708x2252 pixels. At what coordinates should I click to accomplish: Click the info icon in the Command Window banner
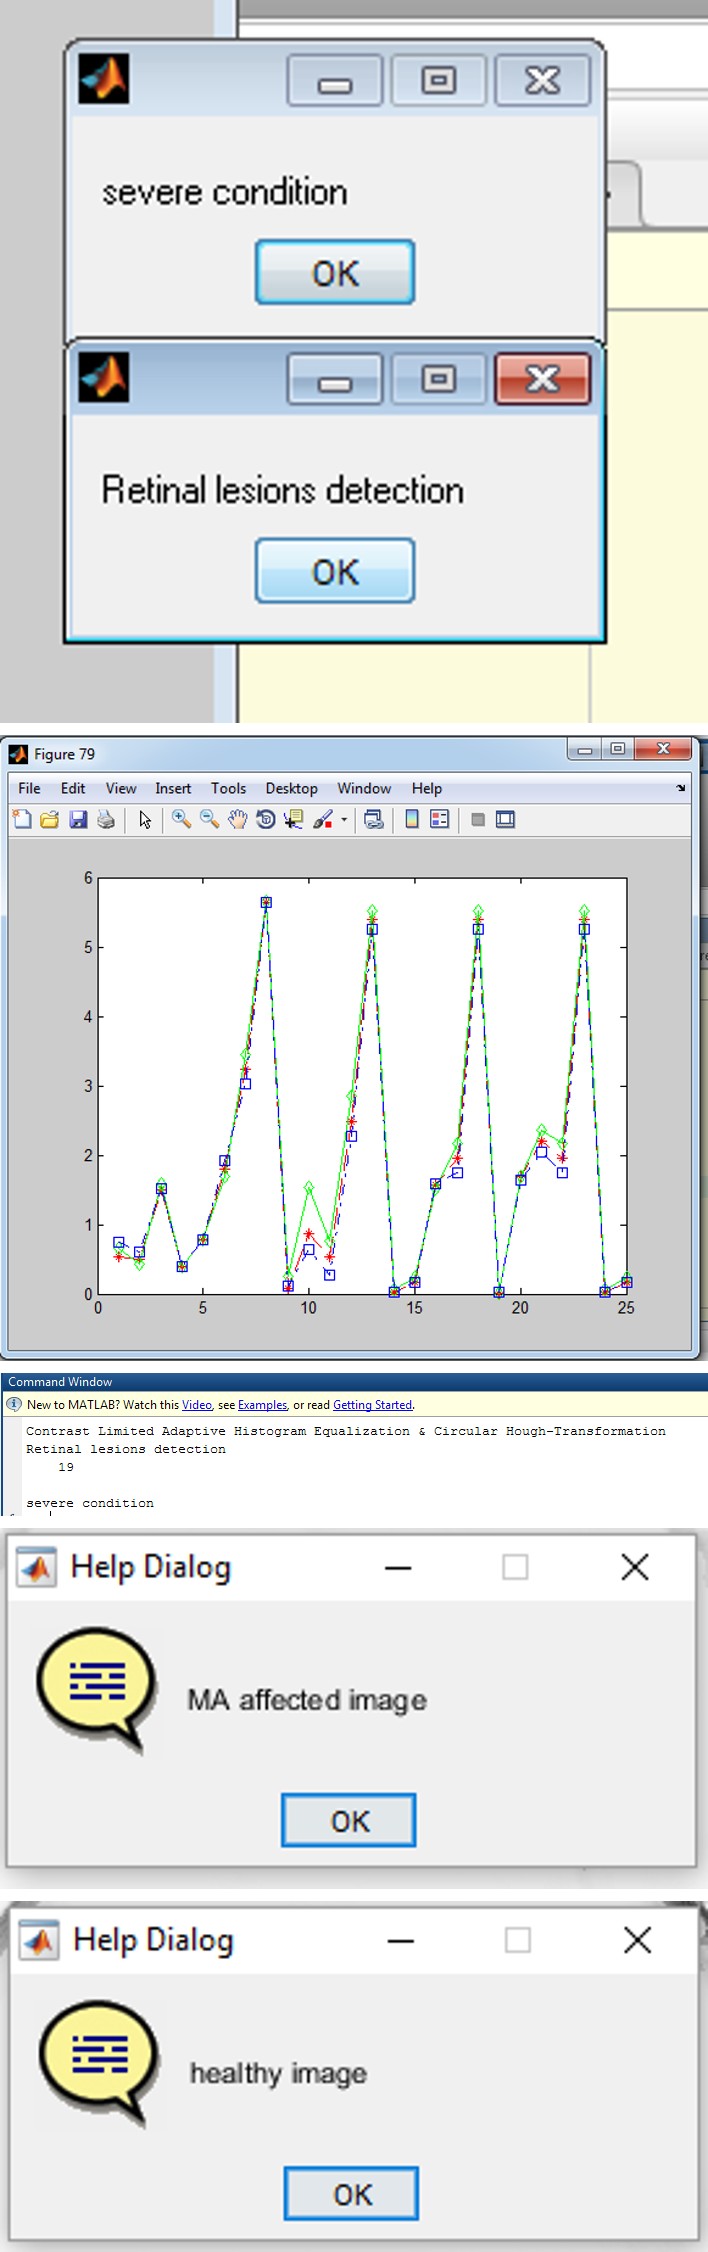(14, 1404)
